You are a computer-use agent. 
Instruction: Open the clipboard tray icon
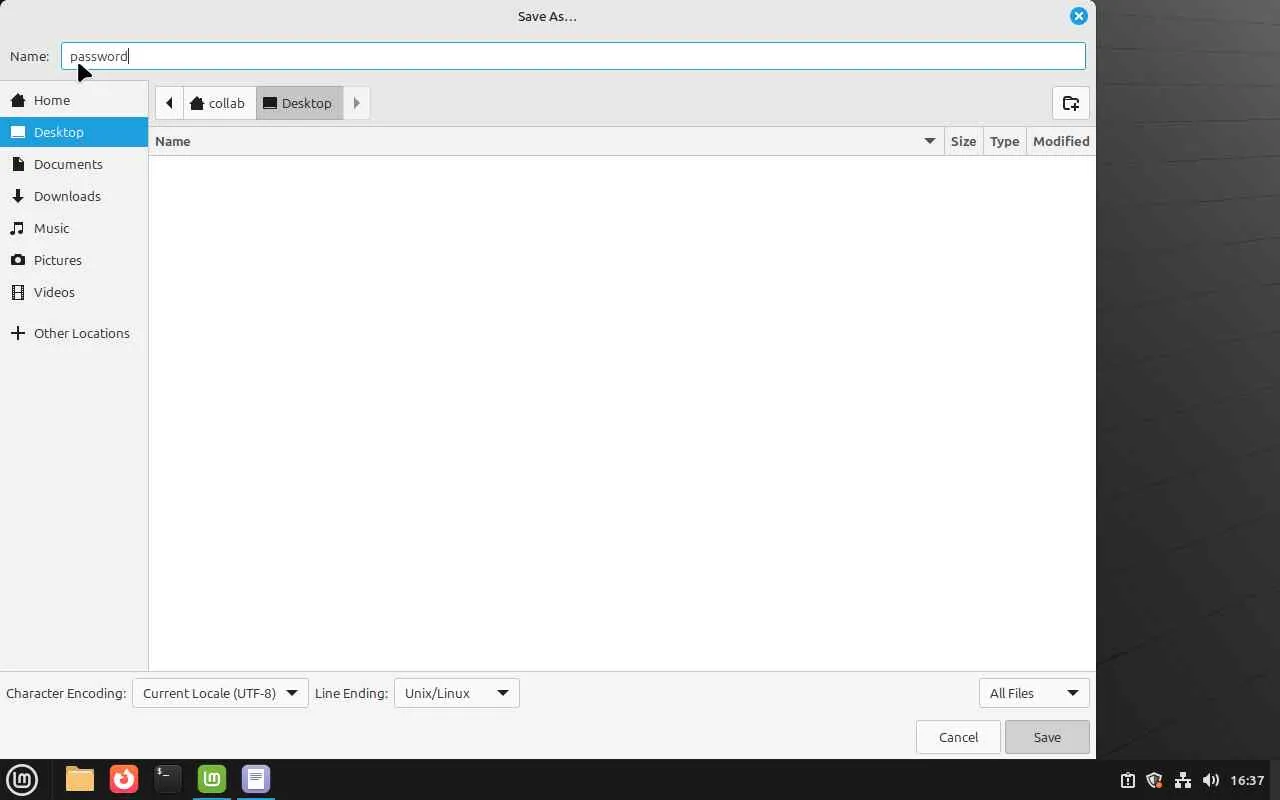point(1127,780)
